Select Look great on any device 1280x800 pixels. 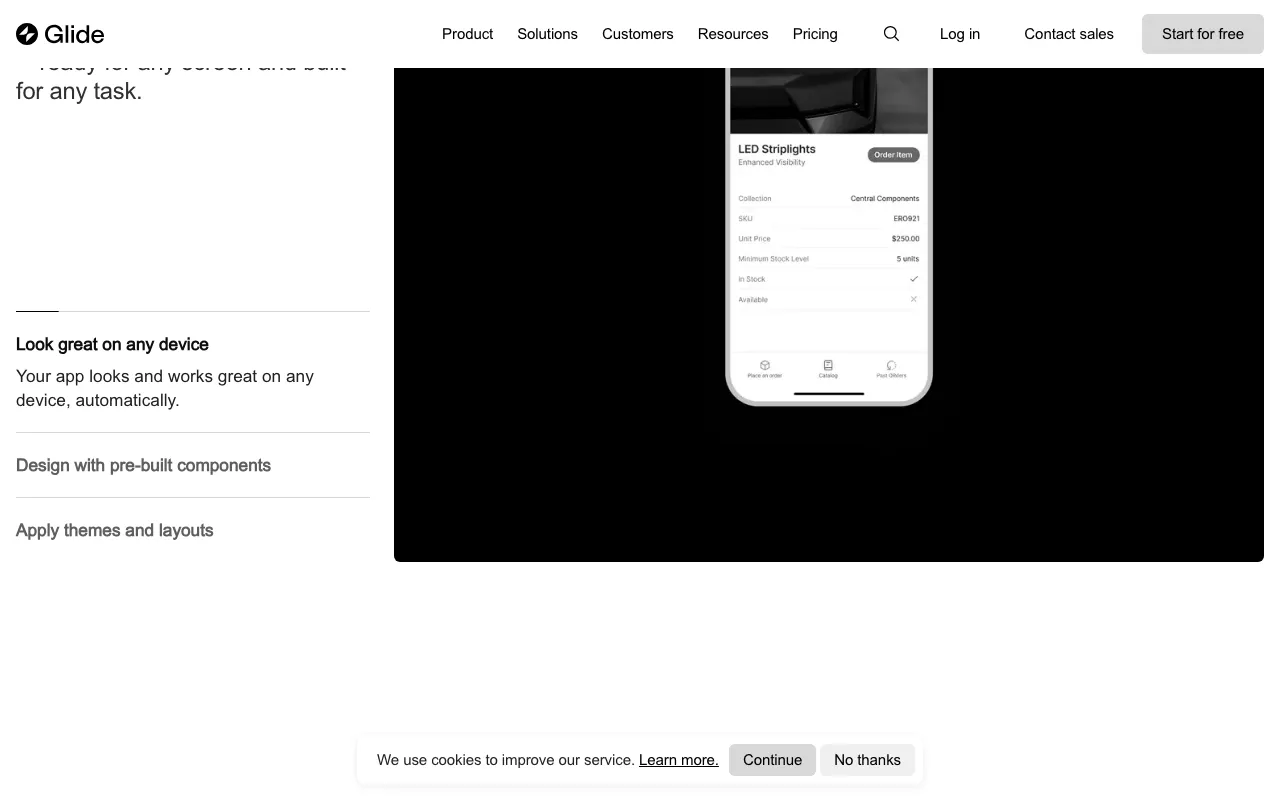click(112, 344)
